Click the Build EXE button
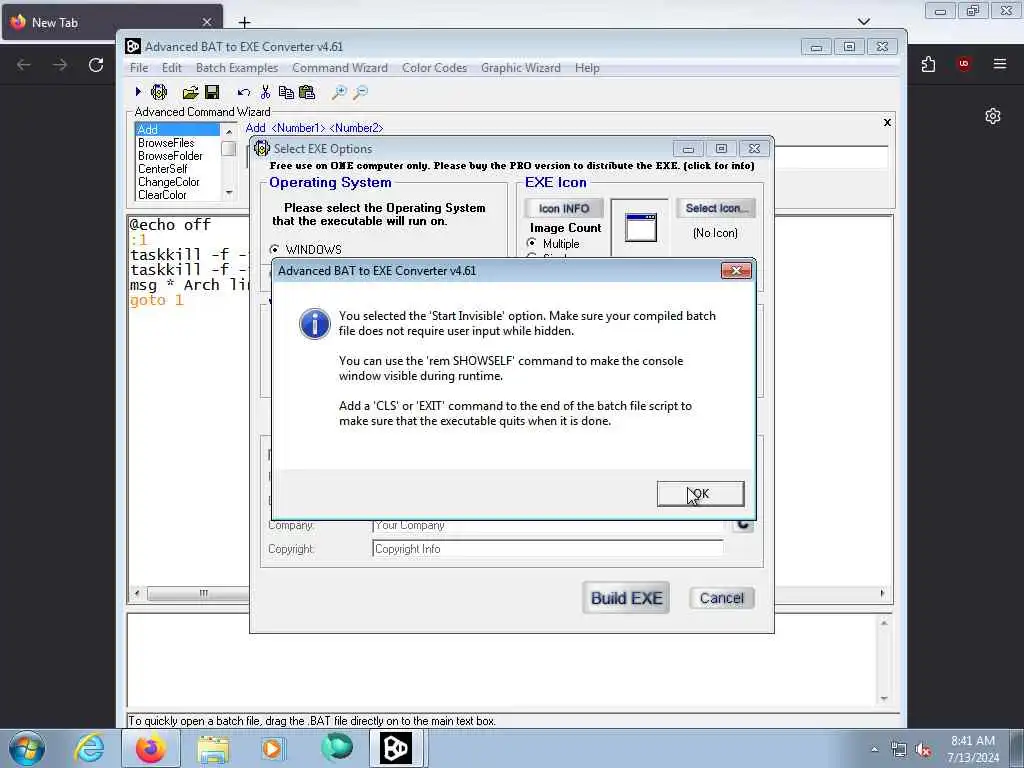The height and width of the screenshot is (768, 1024). pos(626,598)
